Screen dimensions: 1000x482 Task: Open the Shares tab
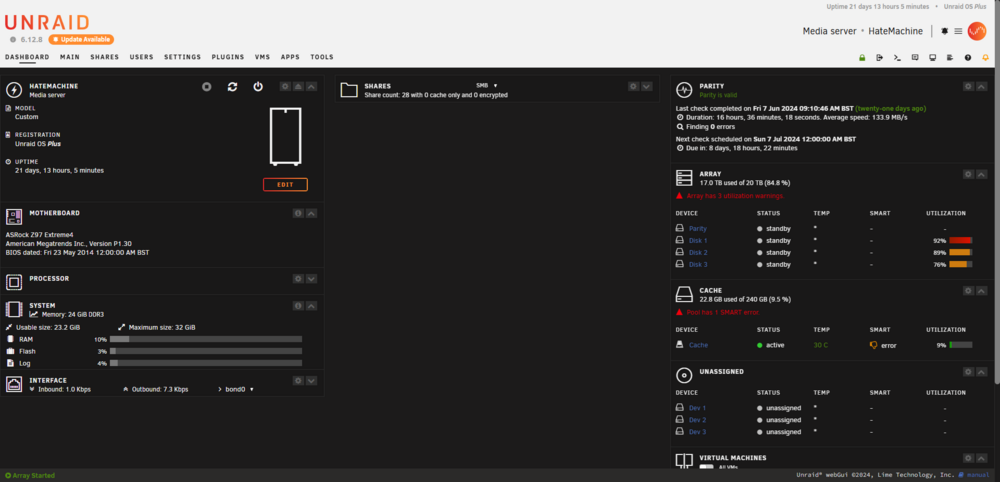[105, 57]
